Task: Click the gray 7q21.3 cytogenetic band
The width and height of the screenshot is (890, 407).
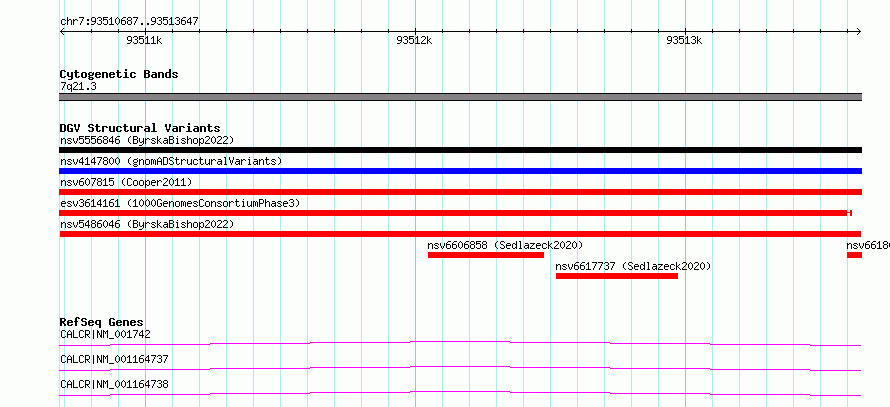Action: pos(460,97)
